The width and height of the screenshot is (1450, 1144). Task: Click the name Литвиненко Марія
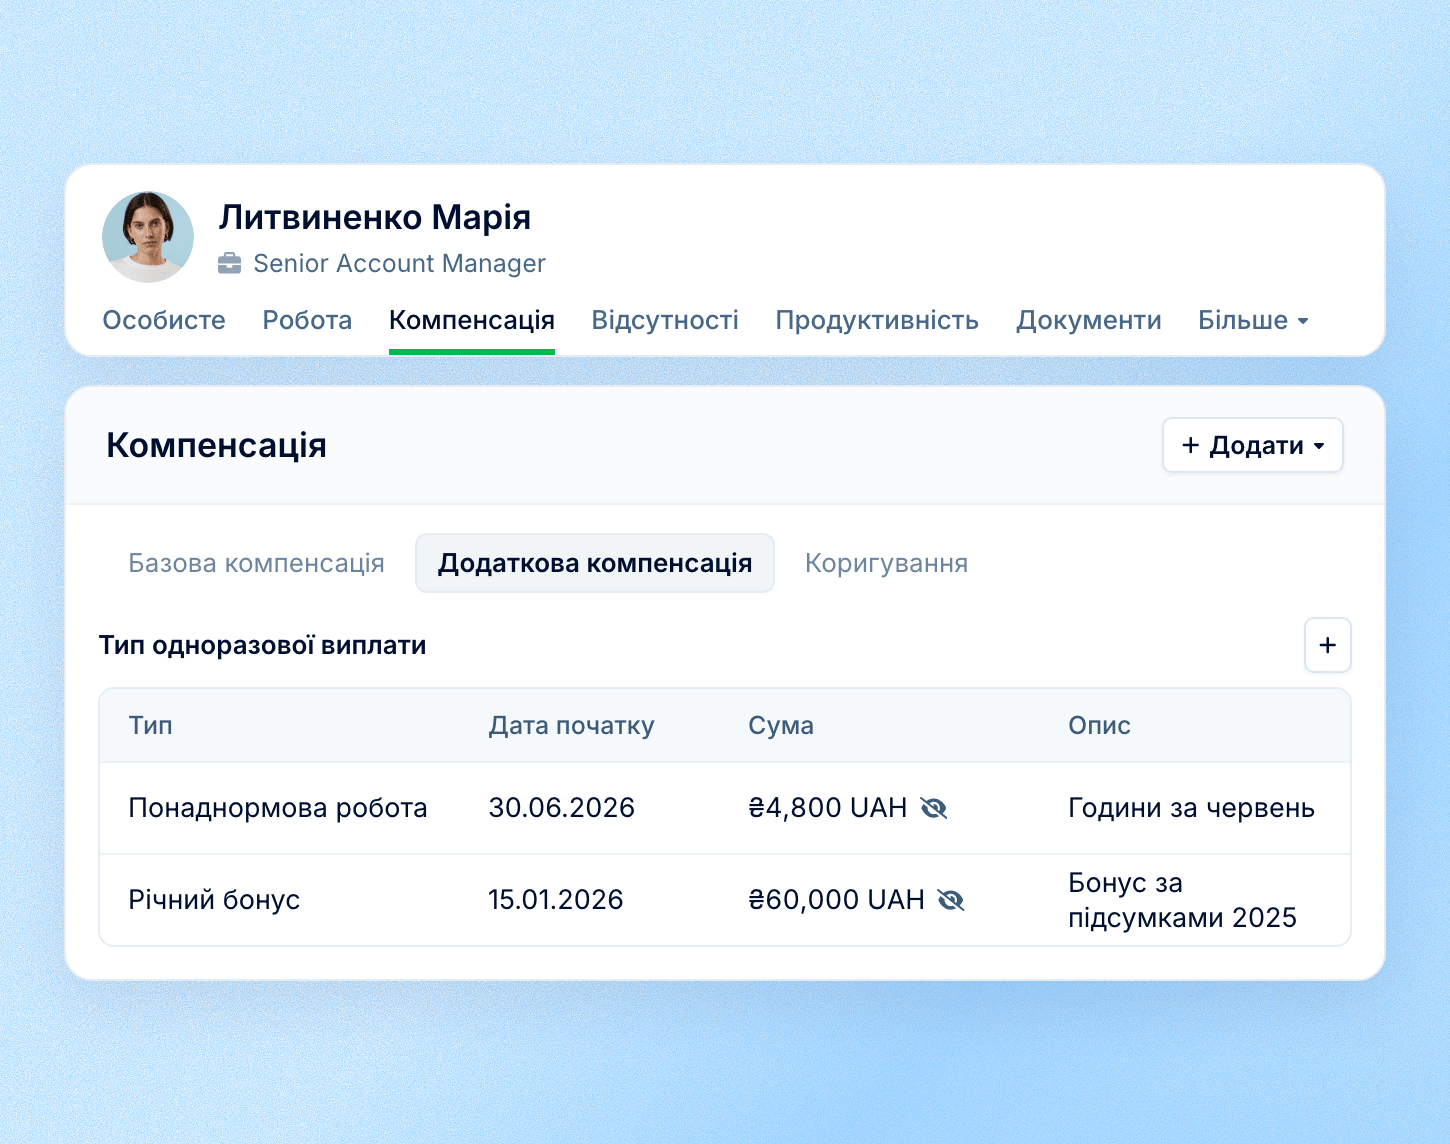tap(375, 217)
